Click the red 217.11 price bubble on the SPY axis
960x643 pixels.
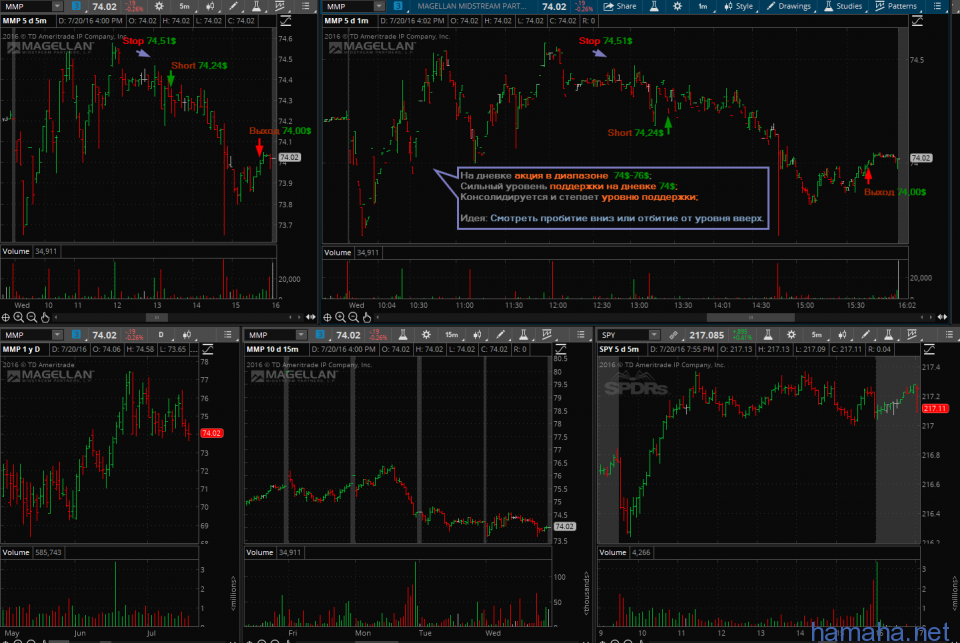[935, 408]
